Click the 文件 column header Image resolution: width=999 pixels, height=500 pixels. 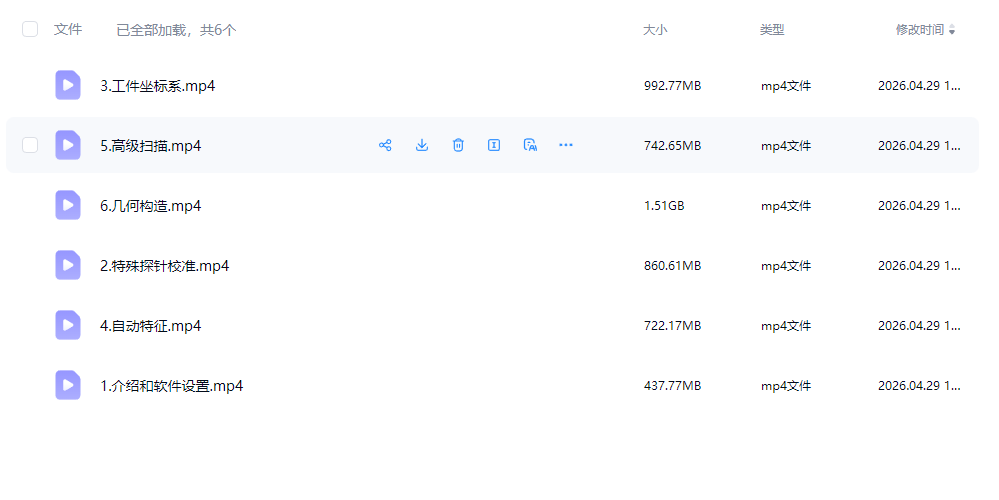(x=68, y=29)
